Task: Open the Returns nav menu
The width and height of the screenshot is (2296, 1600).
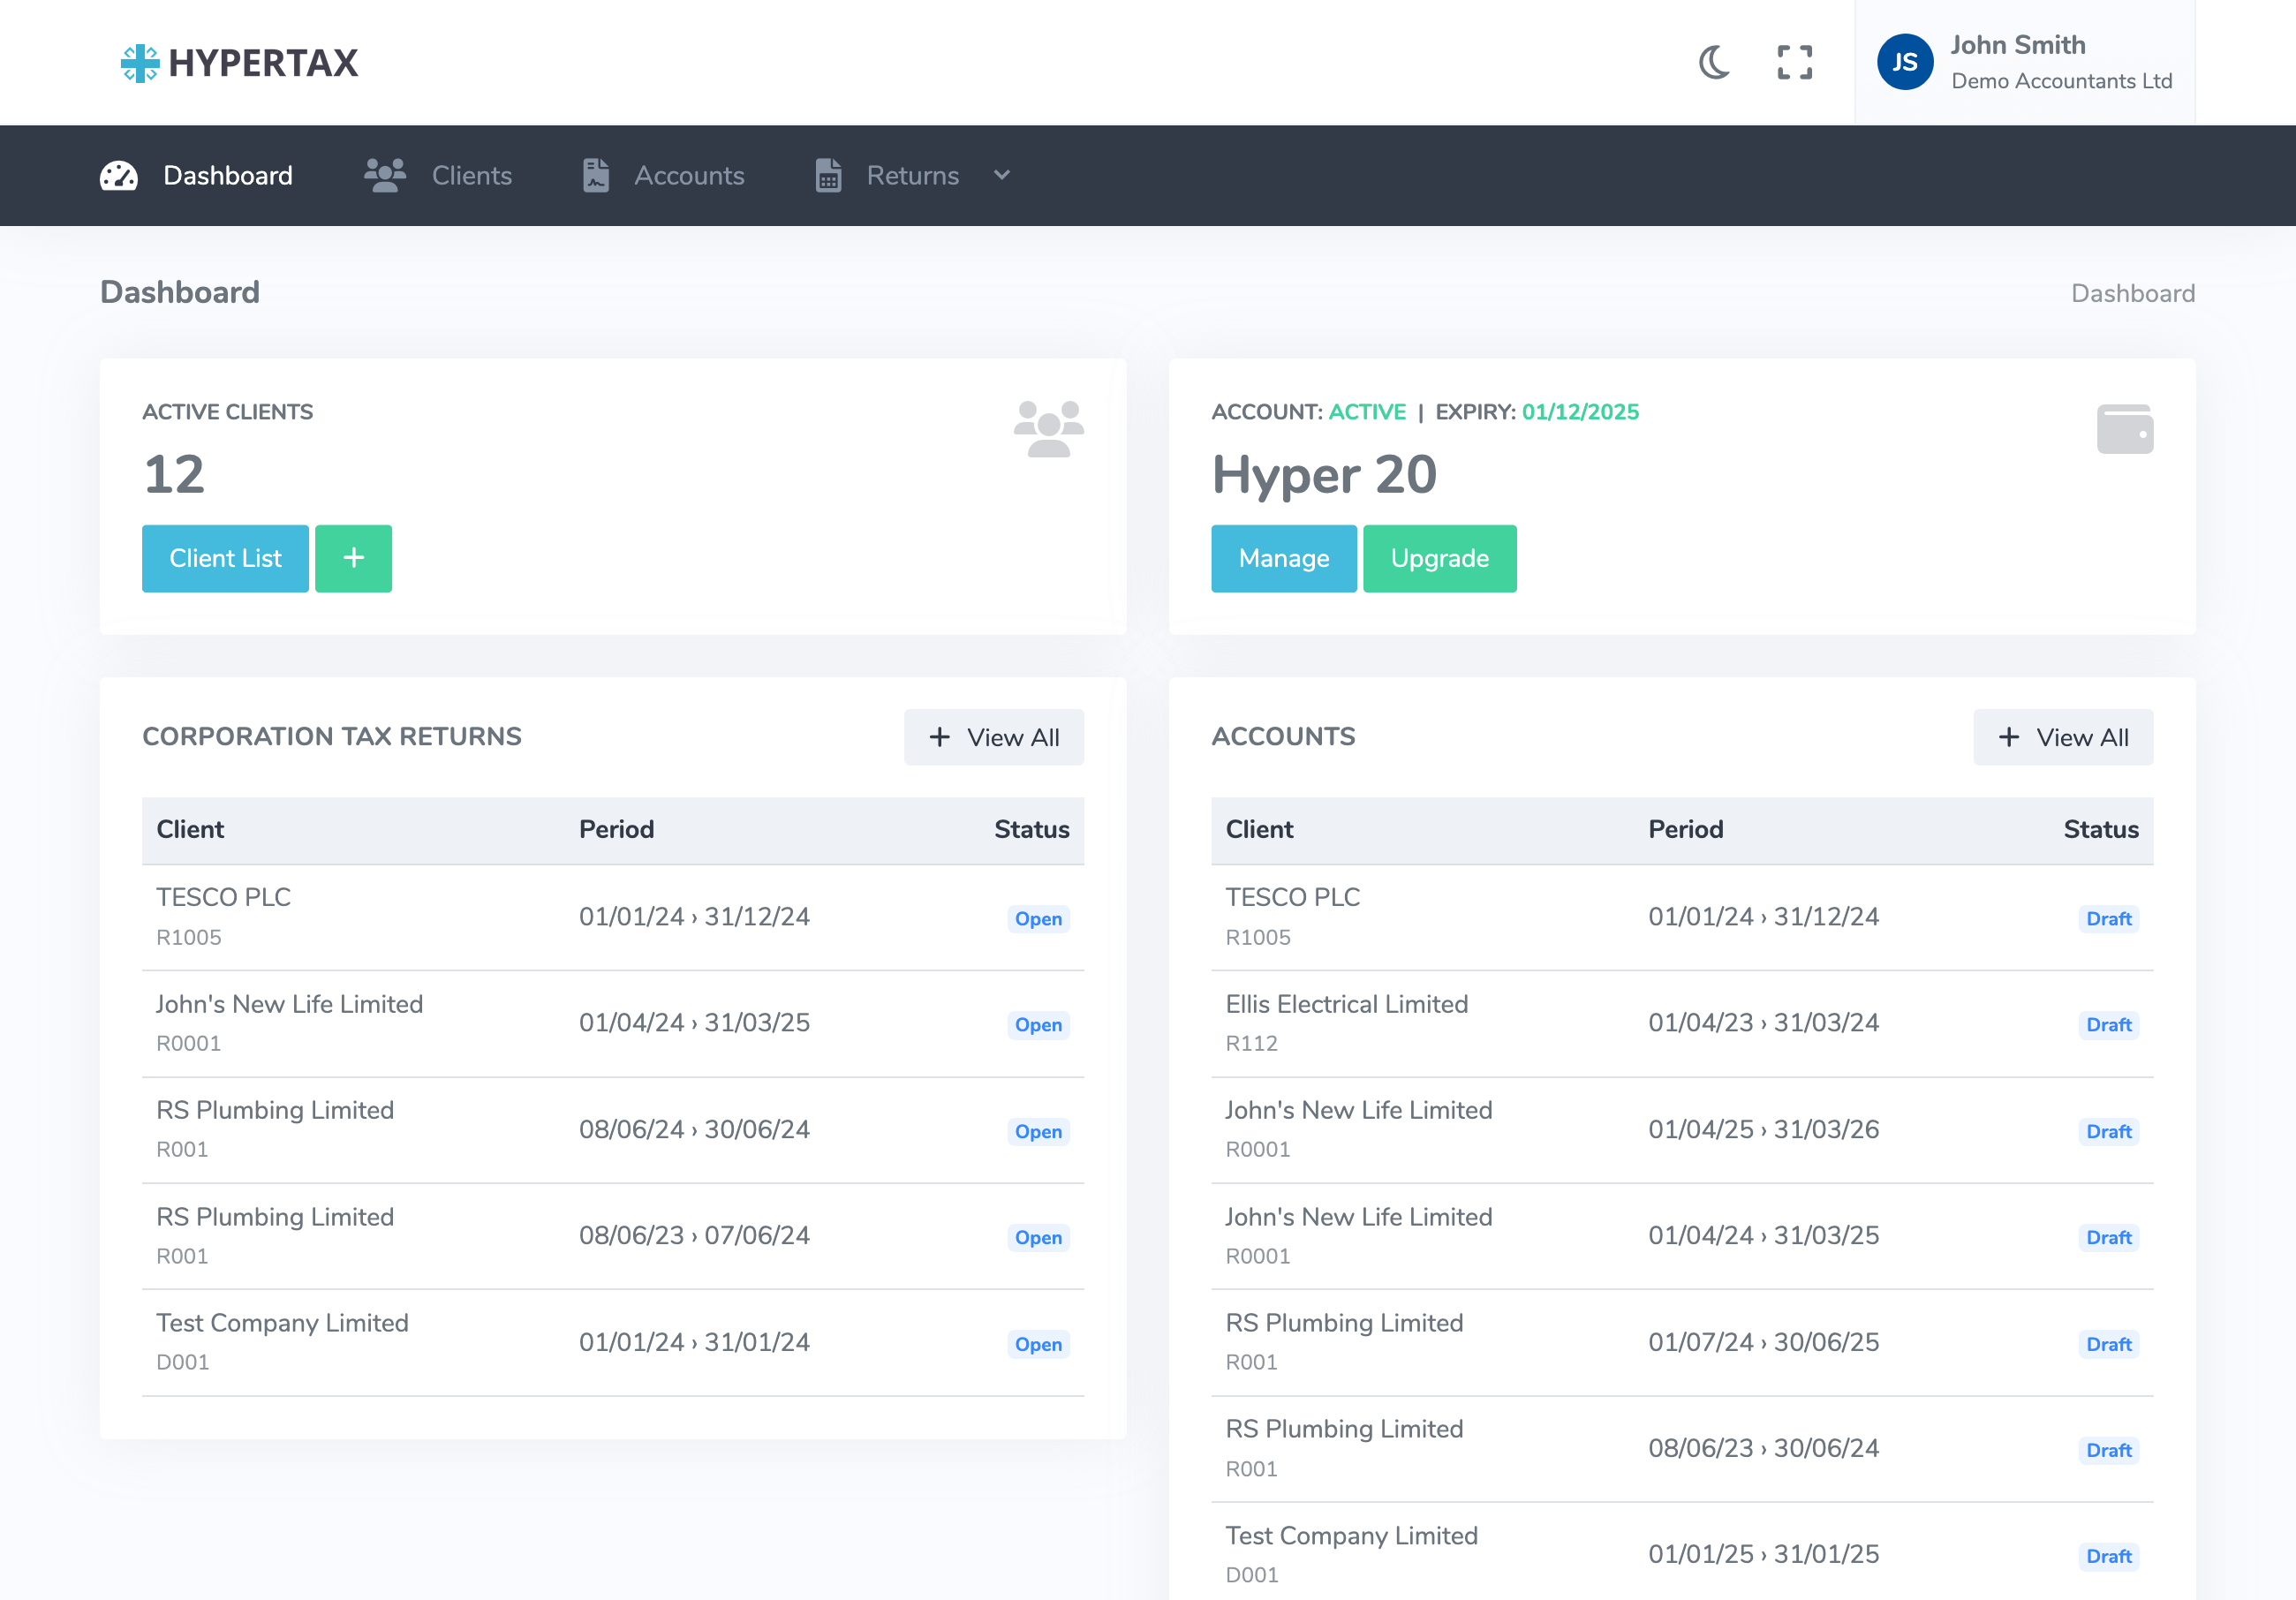Action: 913,176
